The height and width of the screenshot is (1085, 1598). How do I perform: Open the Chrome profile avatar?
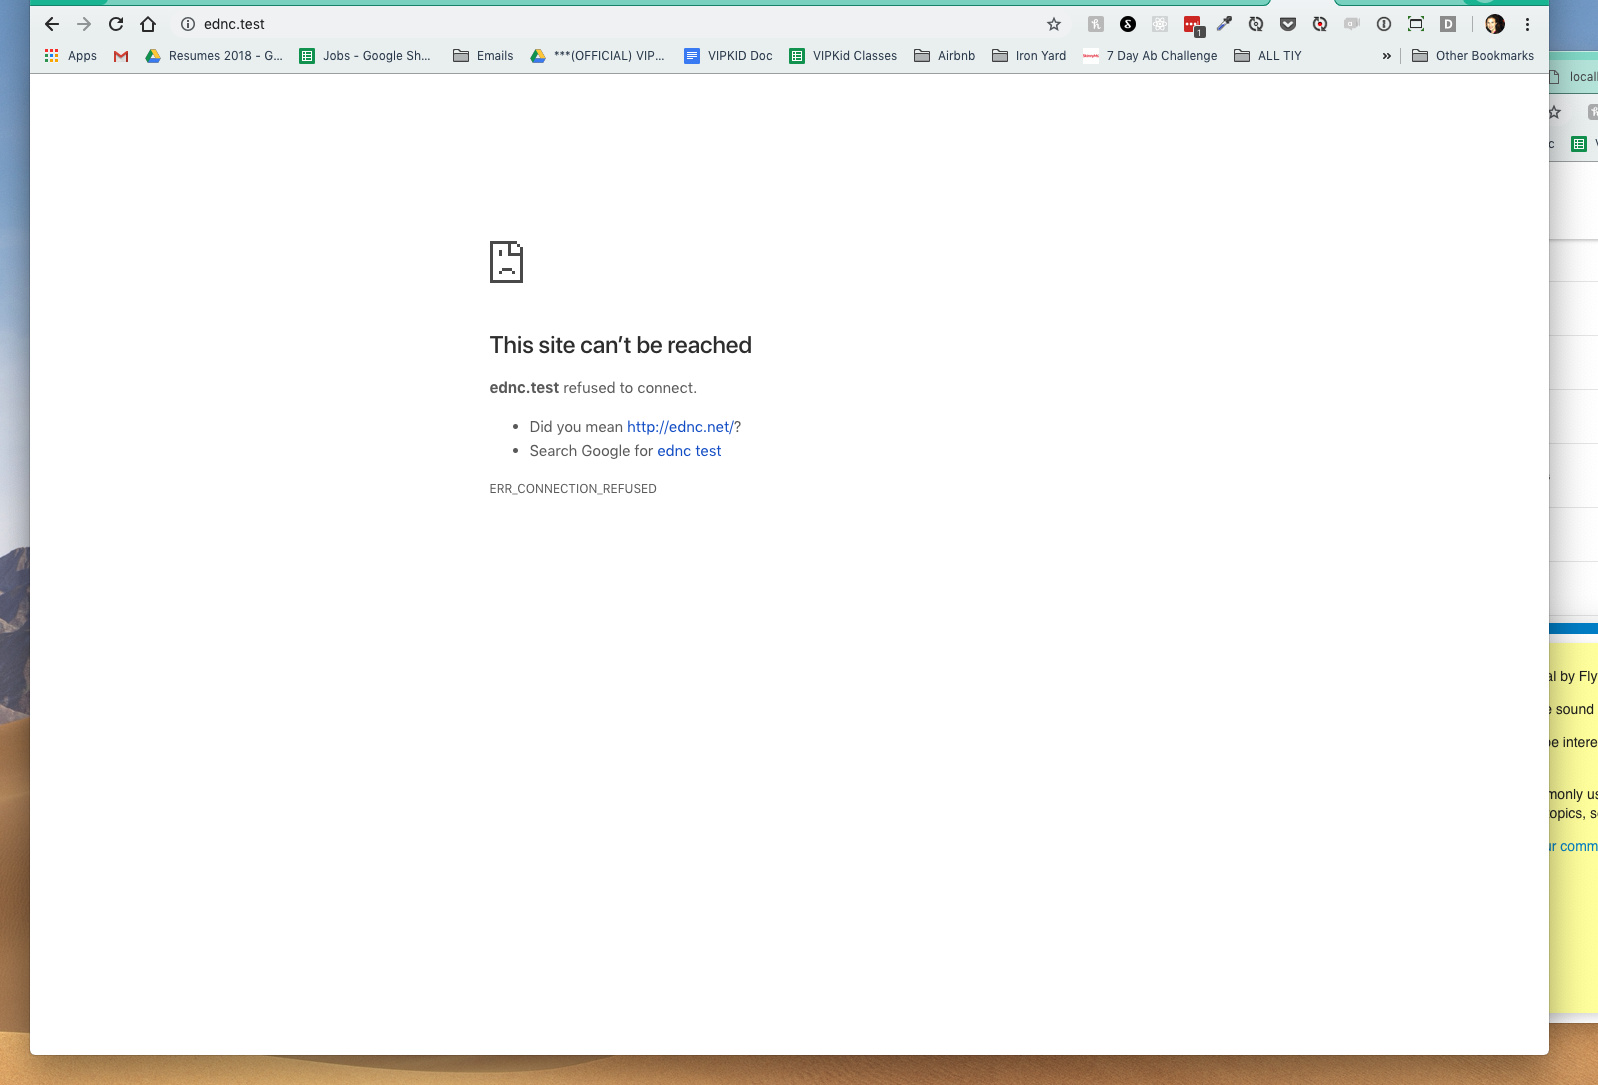pyautogui.click(x=1495, y=24)
